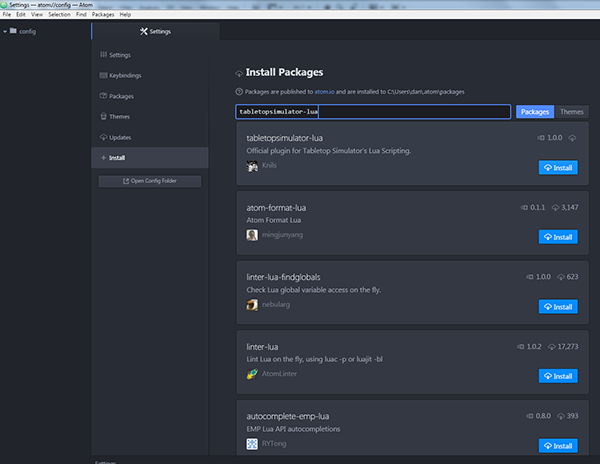Select the Packages search toggle button
Screen dimensions: 600x464
[535, 112]
